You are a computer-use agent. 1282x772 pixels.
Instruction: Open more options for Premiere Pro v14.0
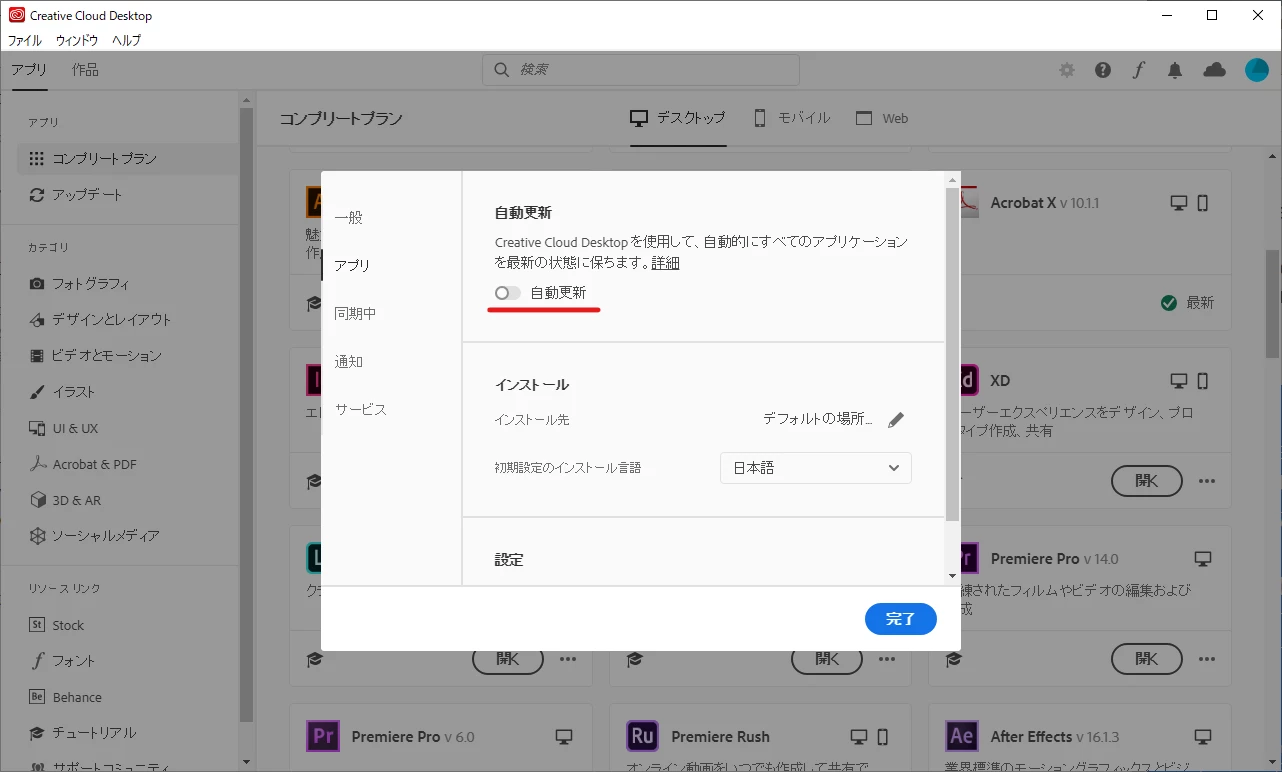1207,659
